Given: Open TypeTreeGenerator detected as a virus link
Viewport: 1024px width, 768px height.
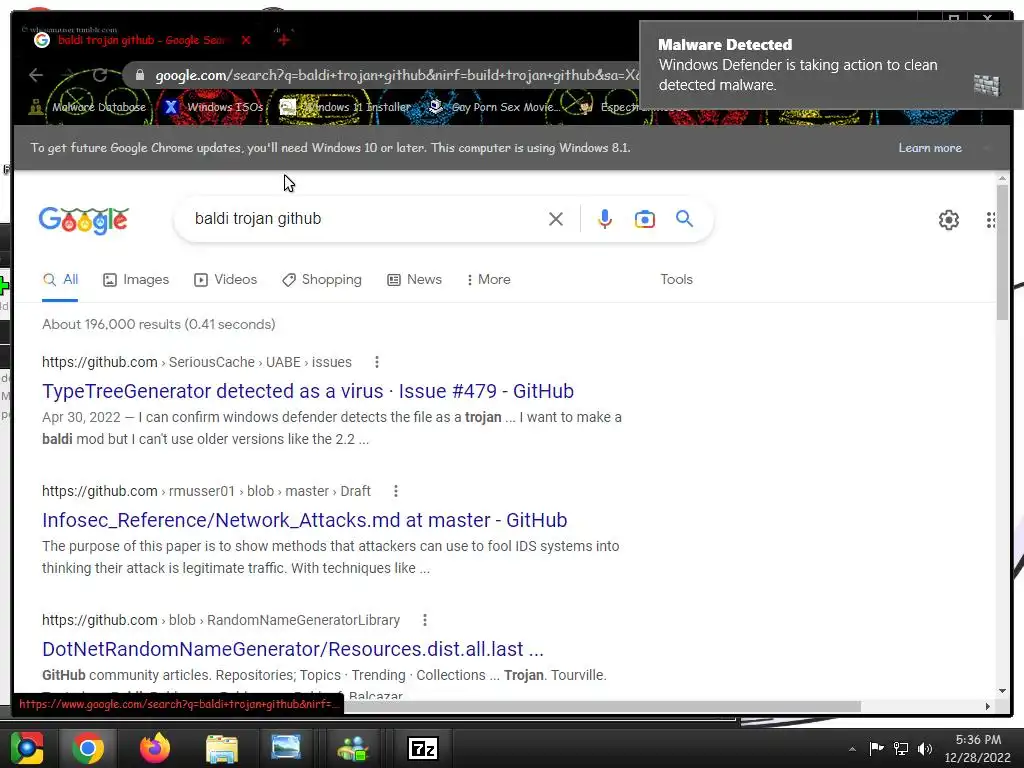Looking at the screenshot, I should (x=308, y=391).
